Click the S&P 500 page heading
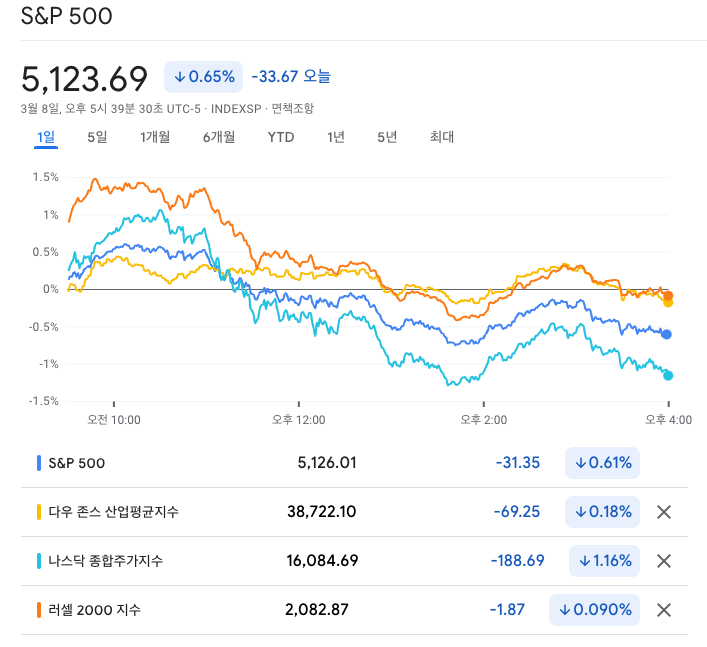This screenshot has height=647, width=707. (67, 16)
